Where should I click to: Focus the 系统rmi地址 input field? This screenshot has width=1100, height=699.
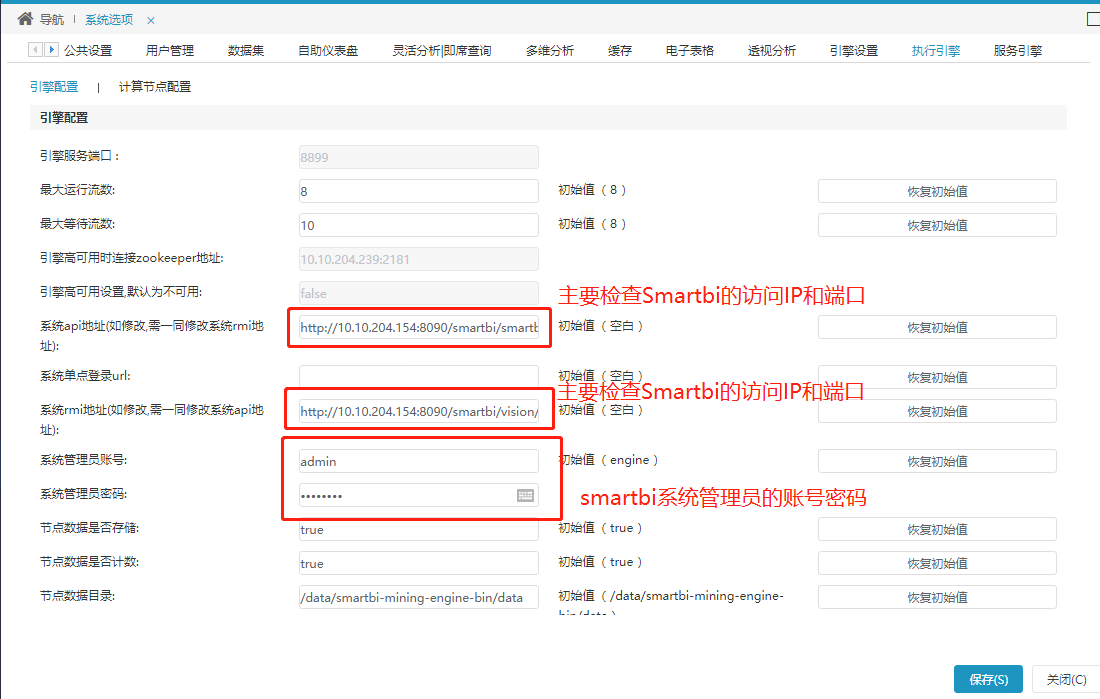pyautogui.click(x=419, y=411)
